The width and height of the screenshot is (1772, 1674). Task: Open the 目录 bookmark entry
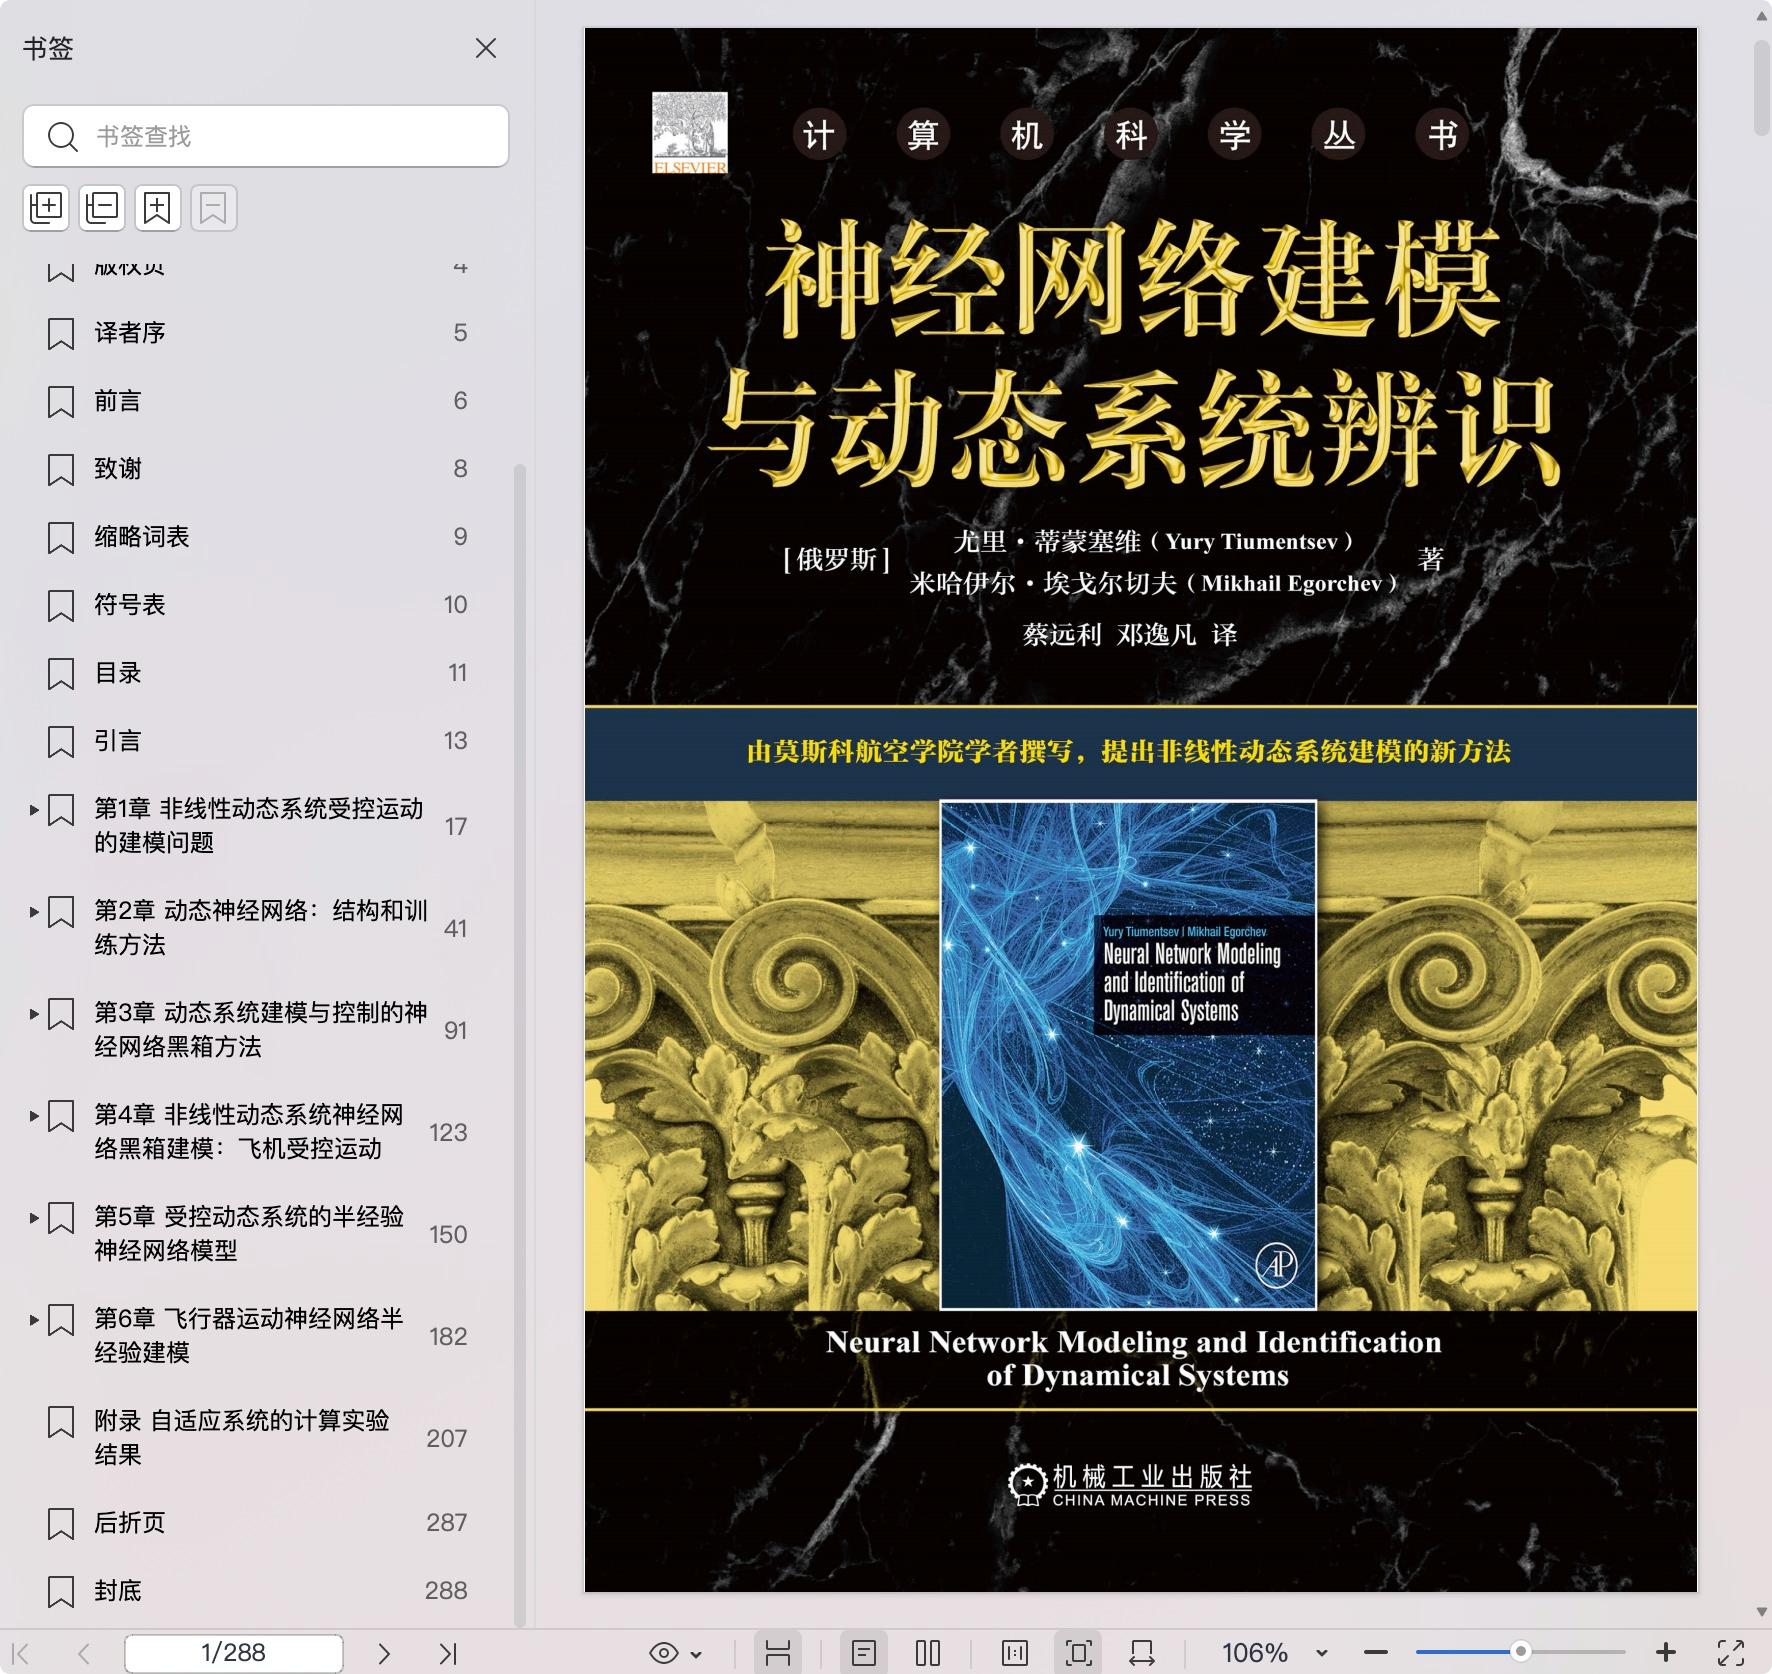[x=119, y=673]
